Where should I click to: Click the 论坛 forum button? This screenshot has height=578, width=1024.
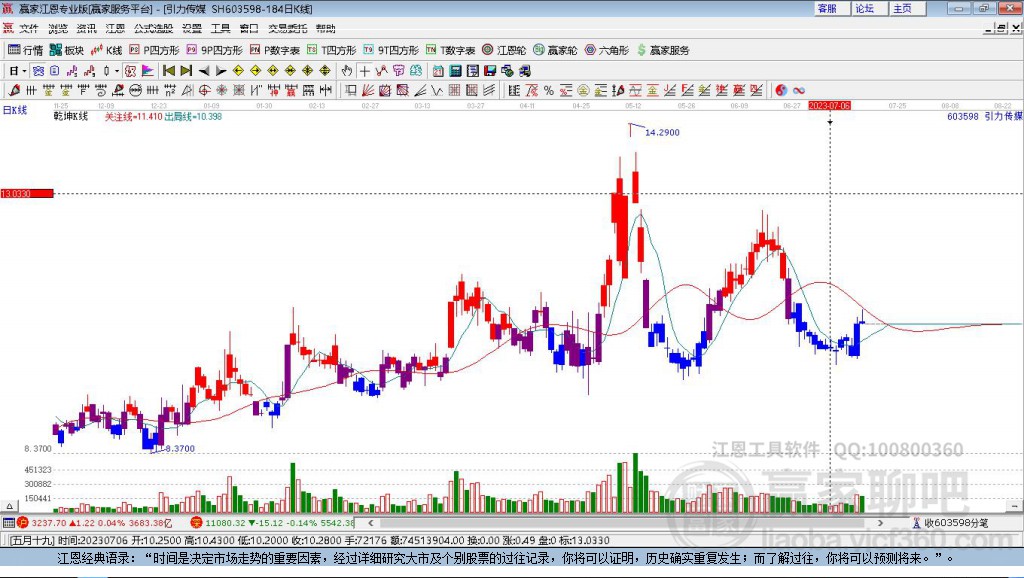click(x=868, y=8)
